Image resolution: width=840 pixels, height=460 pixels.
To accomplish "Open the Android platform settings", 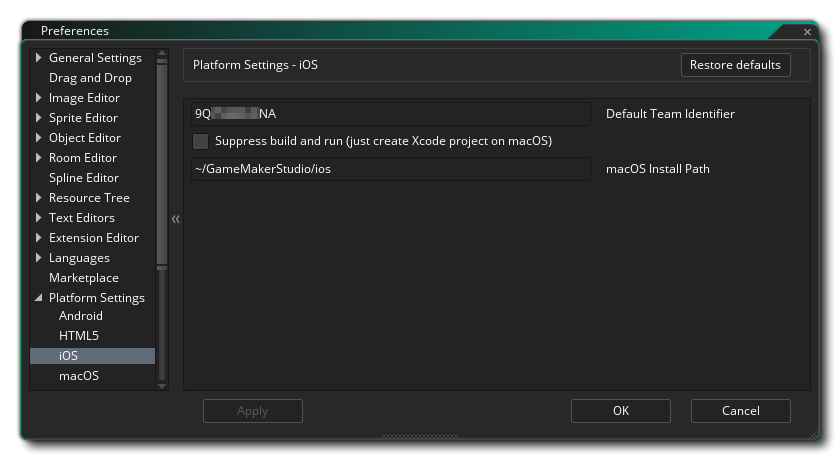I will coord(80,316).
